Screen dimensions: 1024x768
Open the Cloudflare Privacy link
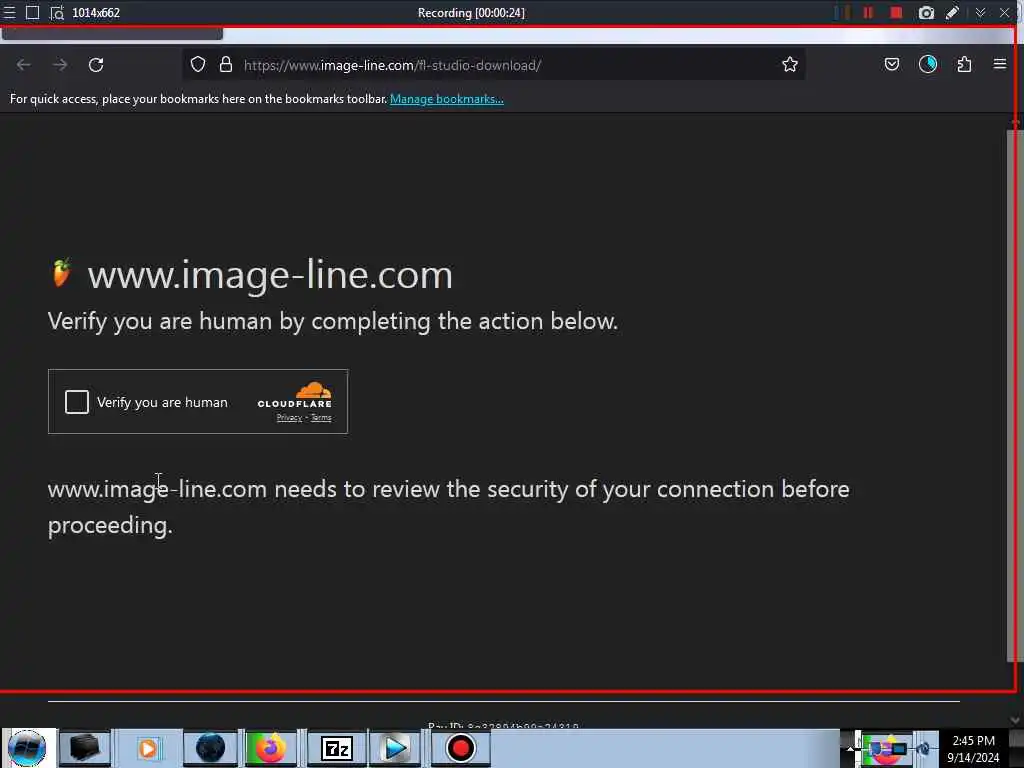point(289,418)
